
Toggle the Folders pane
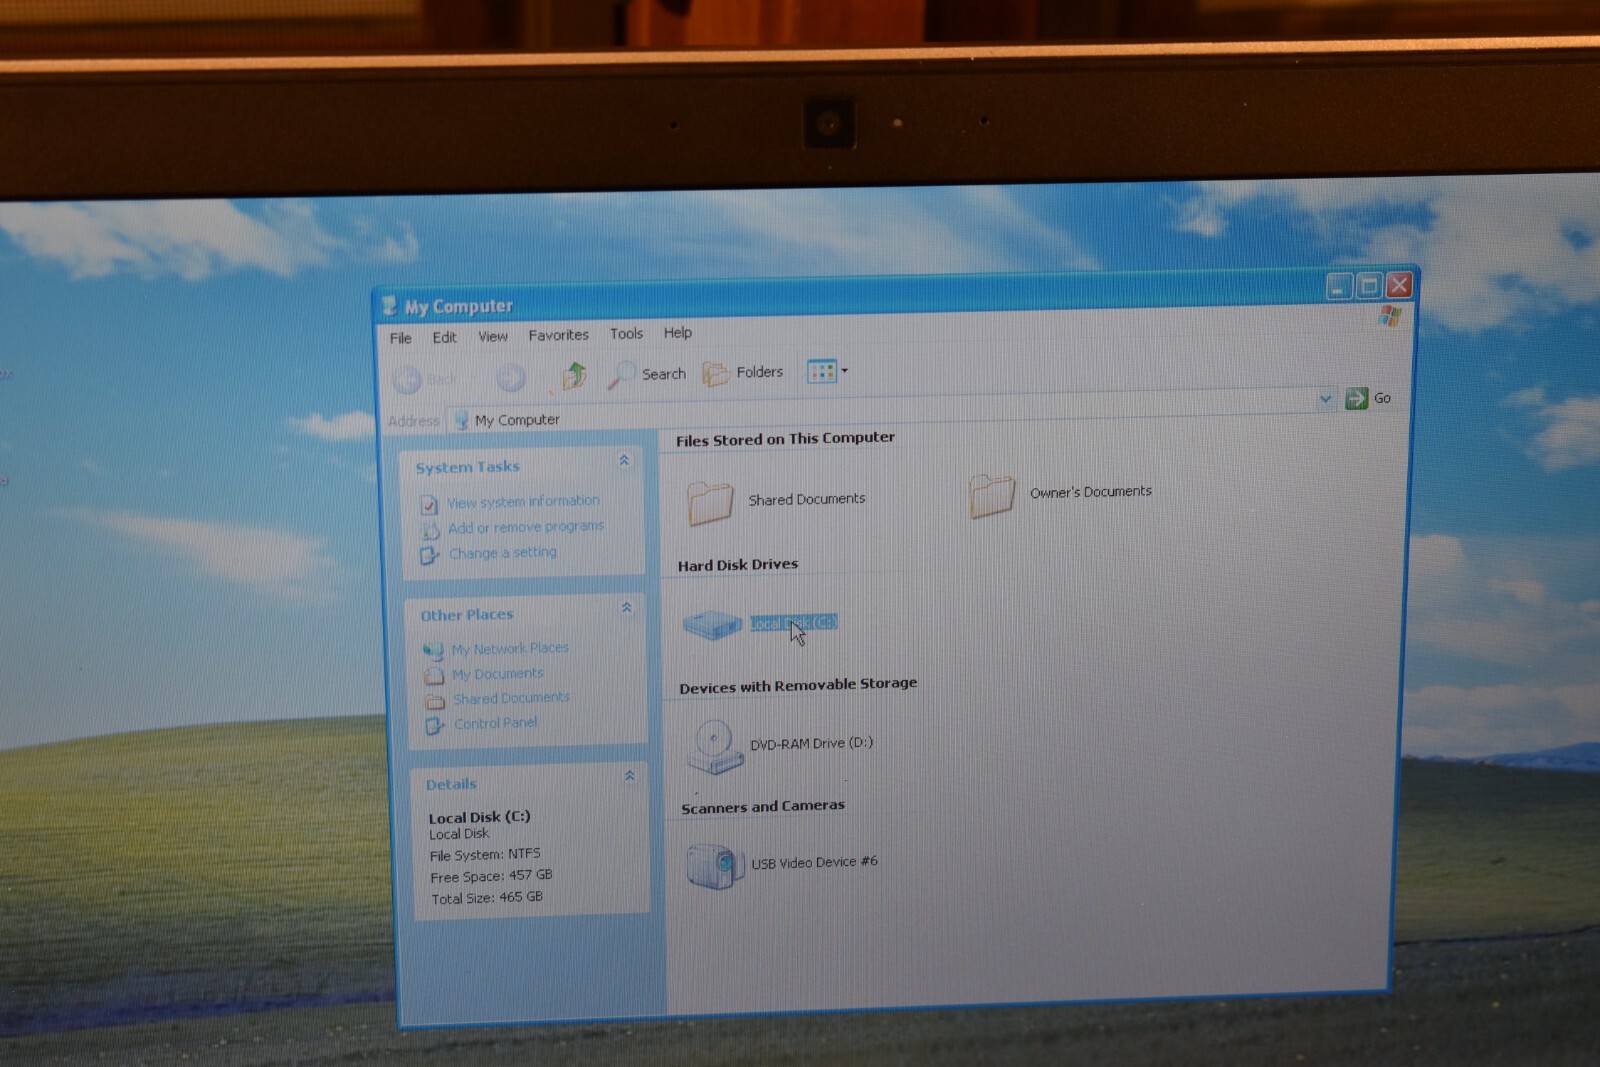click(x=743, y=372)
